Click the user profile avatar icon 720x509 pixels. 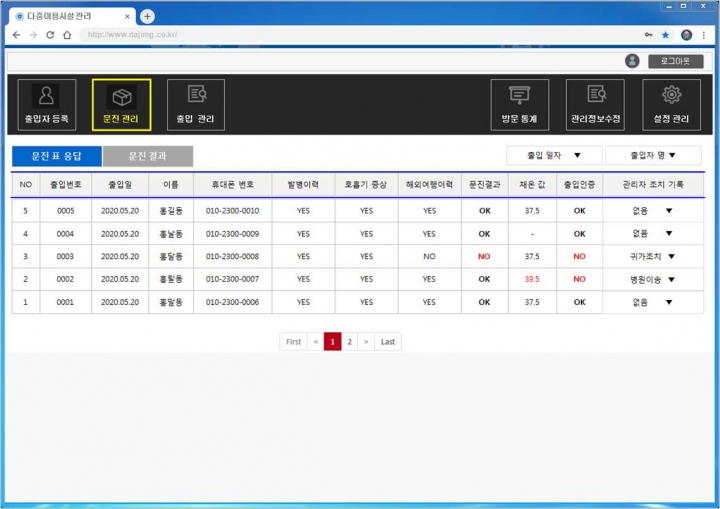click(632, 61)
